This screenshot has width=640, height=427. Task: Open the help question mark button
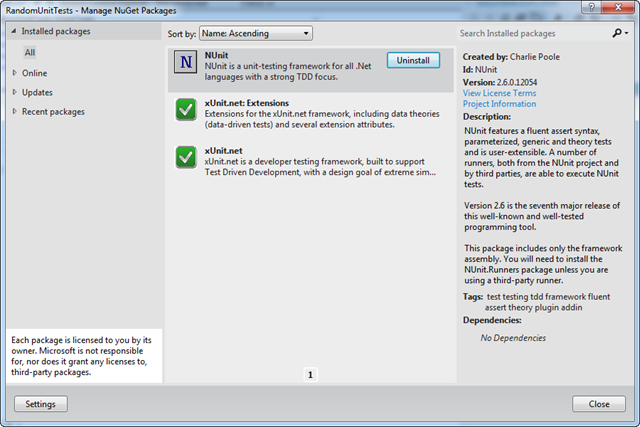[592, 7]
